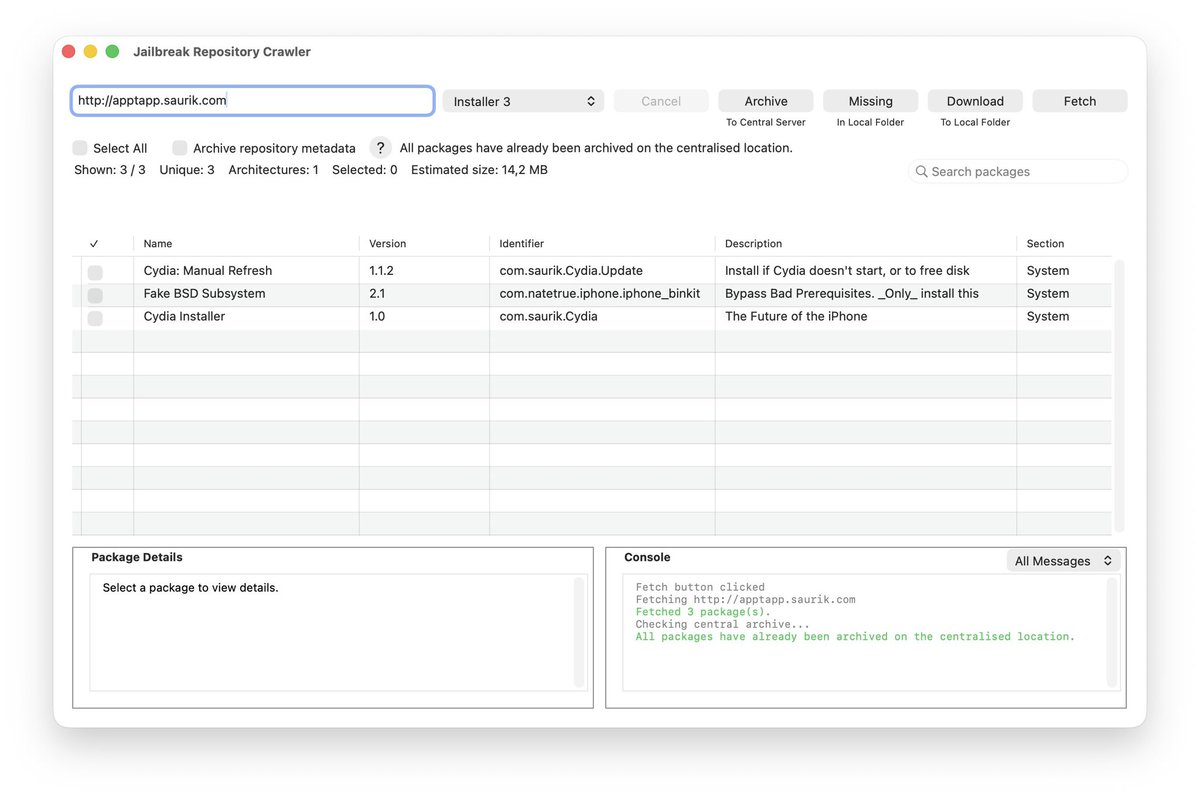Click 'Select a package to view details.' text
This screenshot has width=1200, height=798.
(x=190, y=588)
